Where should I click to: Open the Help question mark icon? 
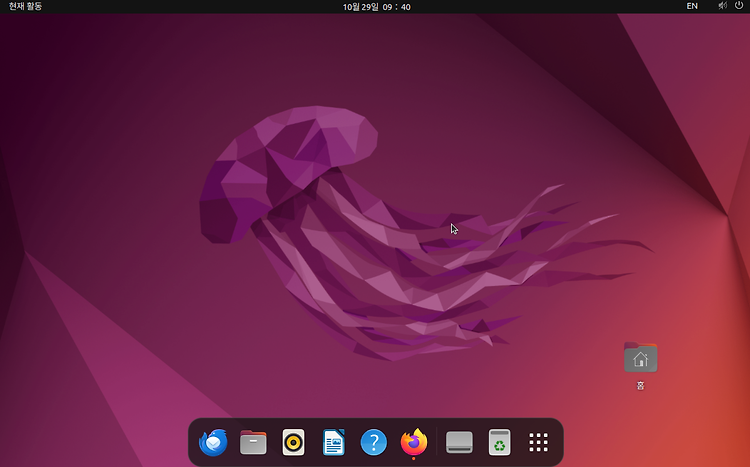374,442
